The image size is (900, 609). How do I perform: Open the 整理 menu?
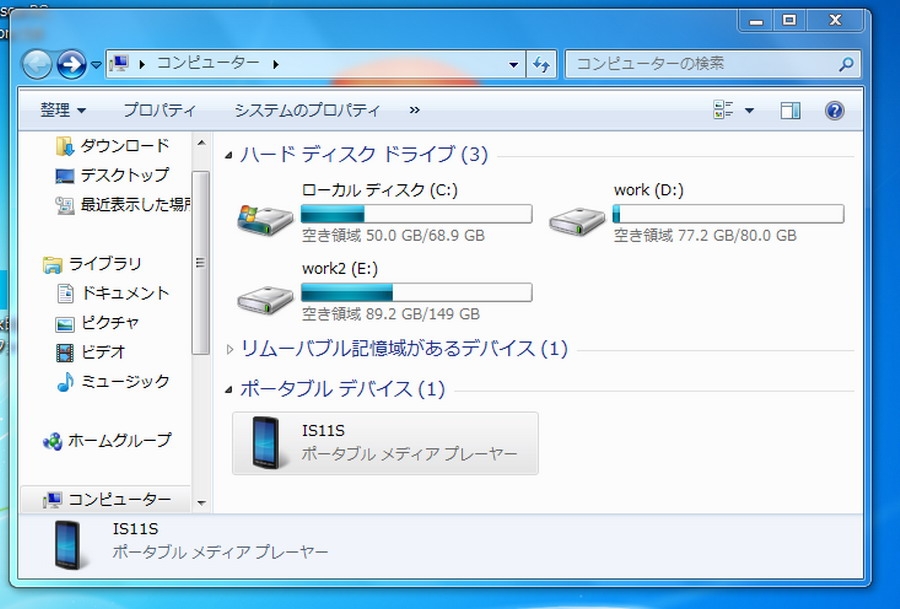click(x=63, y=110)
